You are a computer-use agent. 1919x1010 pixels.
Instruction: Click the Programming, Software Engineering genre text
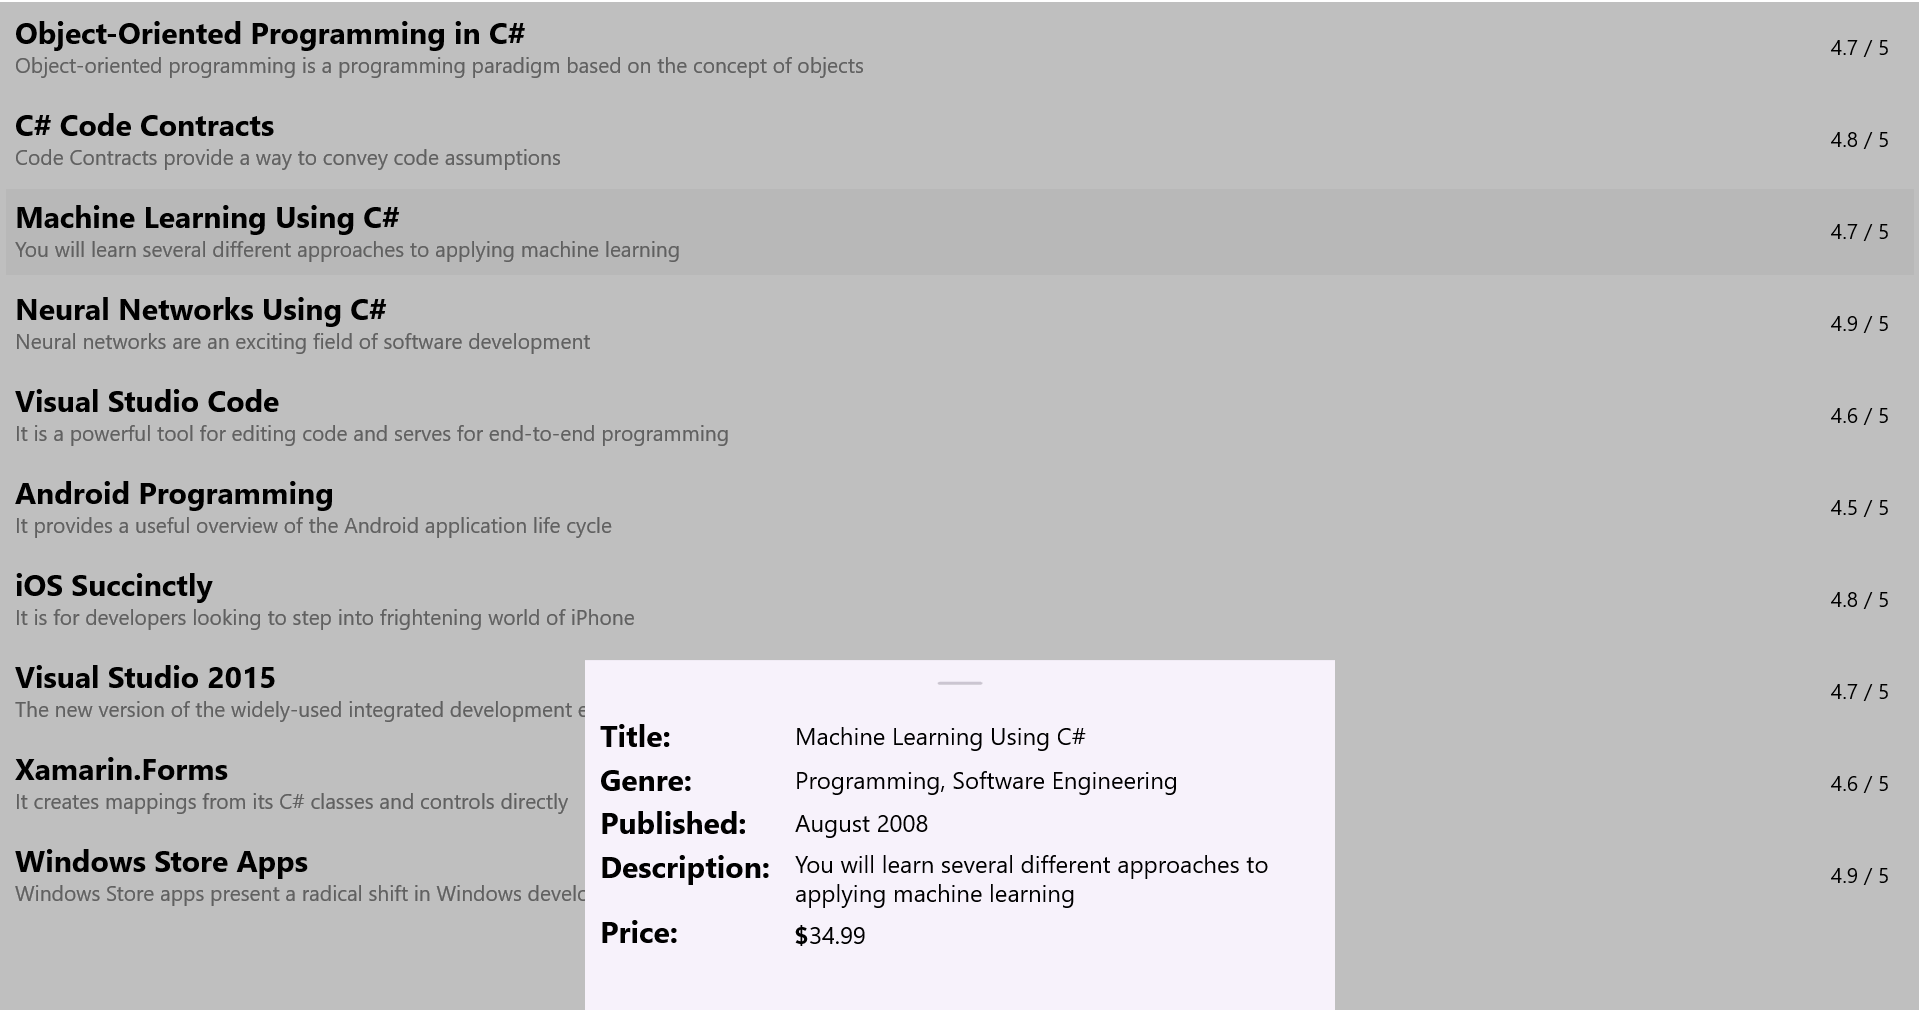[985, 781]
